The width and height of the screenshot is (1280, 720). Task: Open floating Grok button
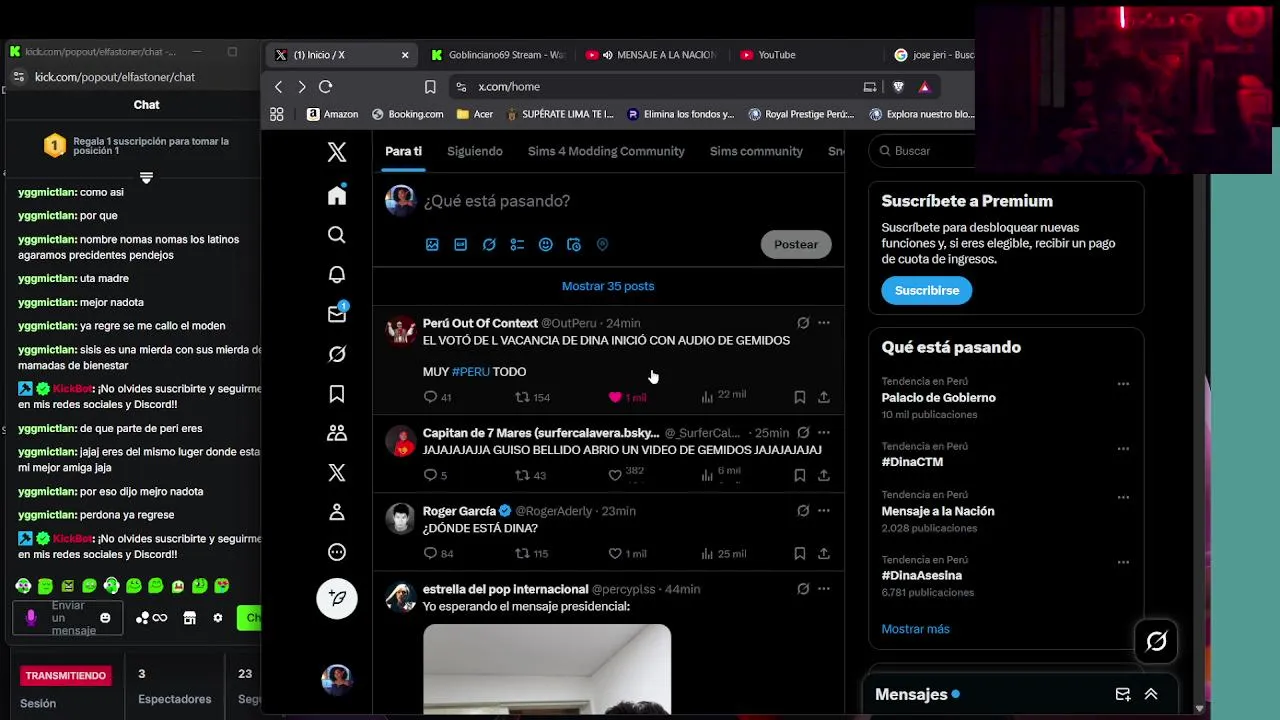[x=1156, y=641]
